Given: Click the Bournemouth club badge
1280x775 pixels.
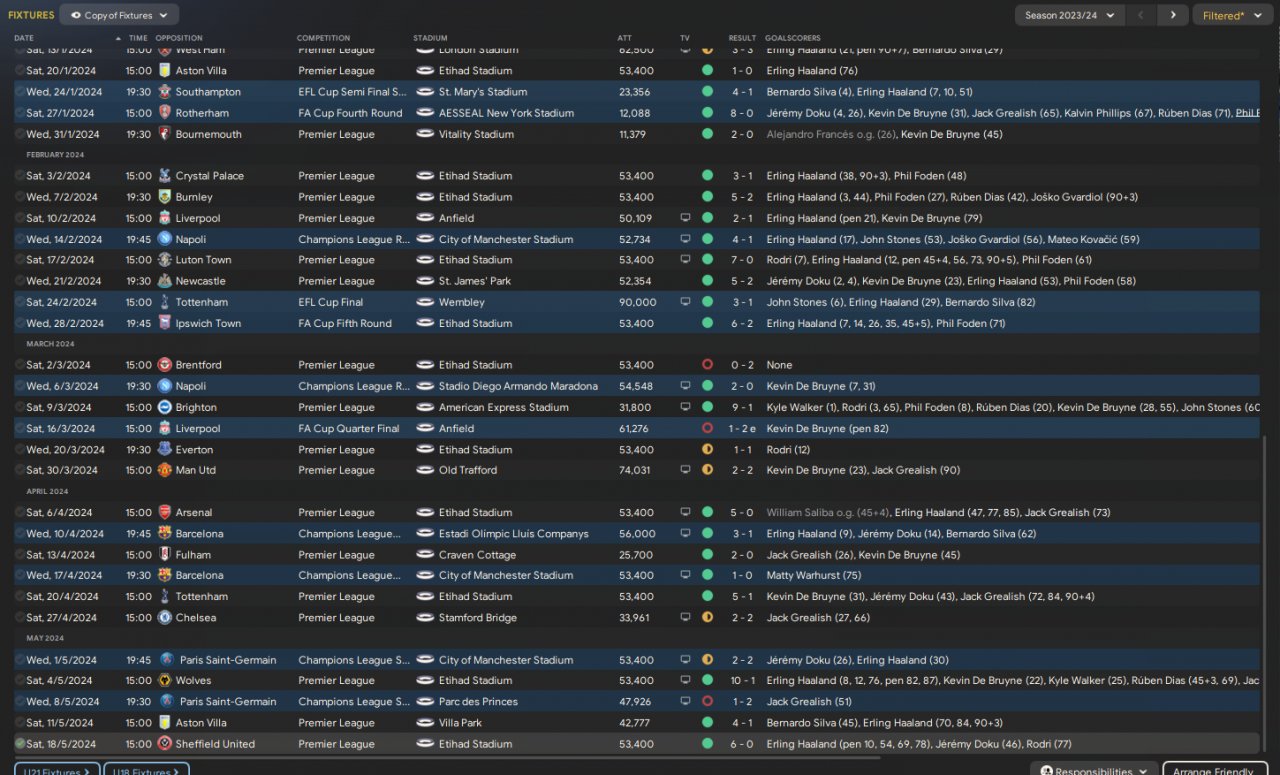Looking at the screenshot, I should pyautogui.click(x=165, y=134).
